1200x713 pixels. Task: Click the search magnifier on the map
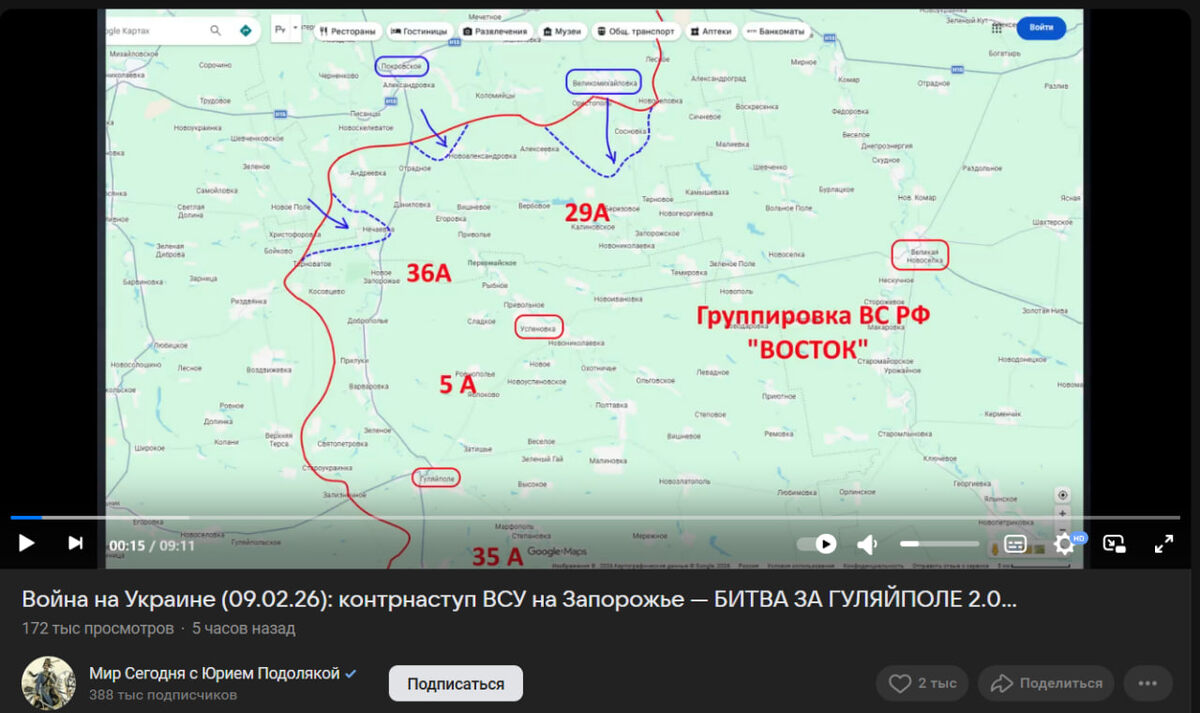coord(213,30)
